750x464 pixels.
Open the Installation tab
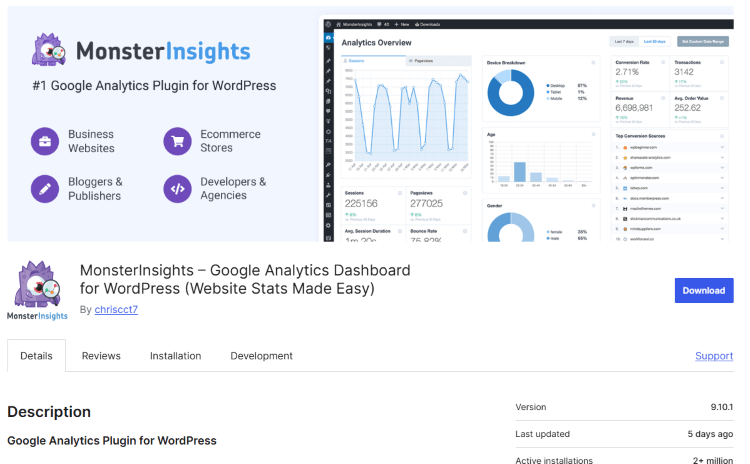pyautogui.click(x=176, y=356)
